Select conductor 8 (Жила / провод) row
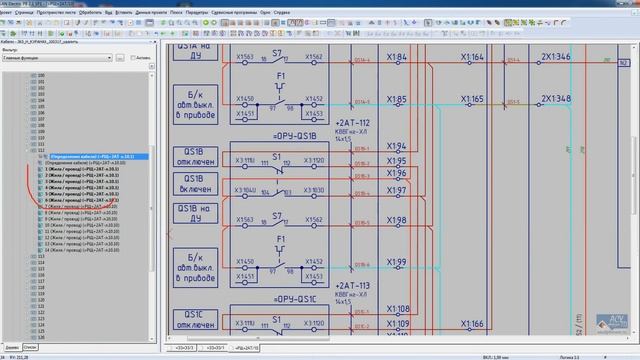The width and height of the screenshot is (640, 360). (82, 213)
